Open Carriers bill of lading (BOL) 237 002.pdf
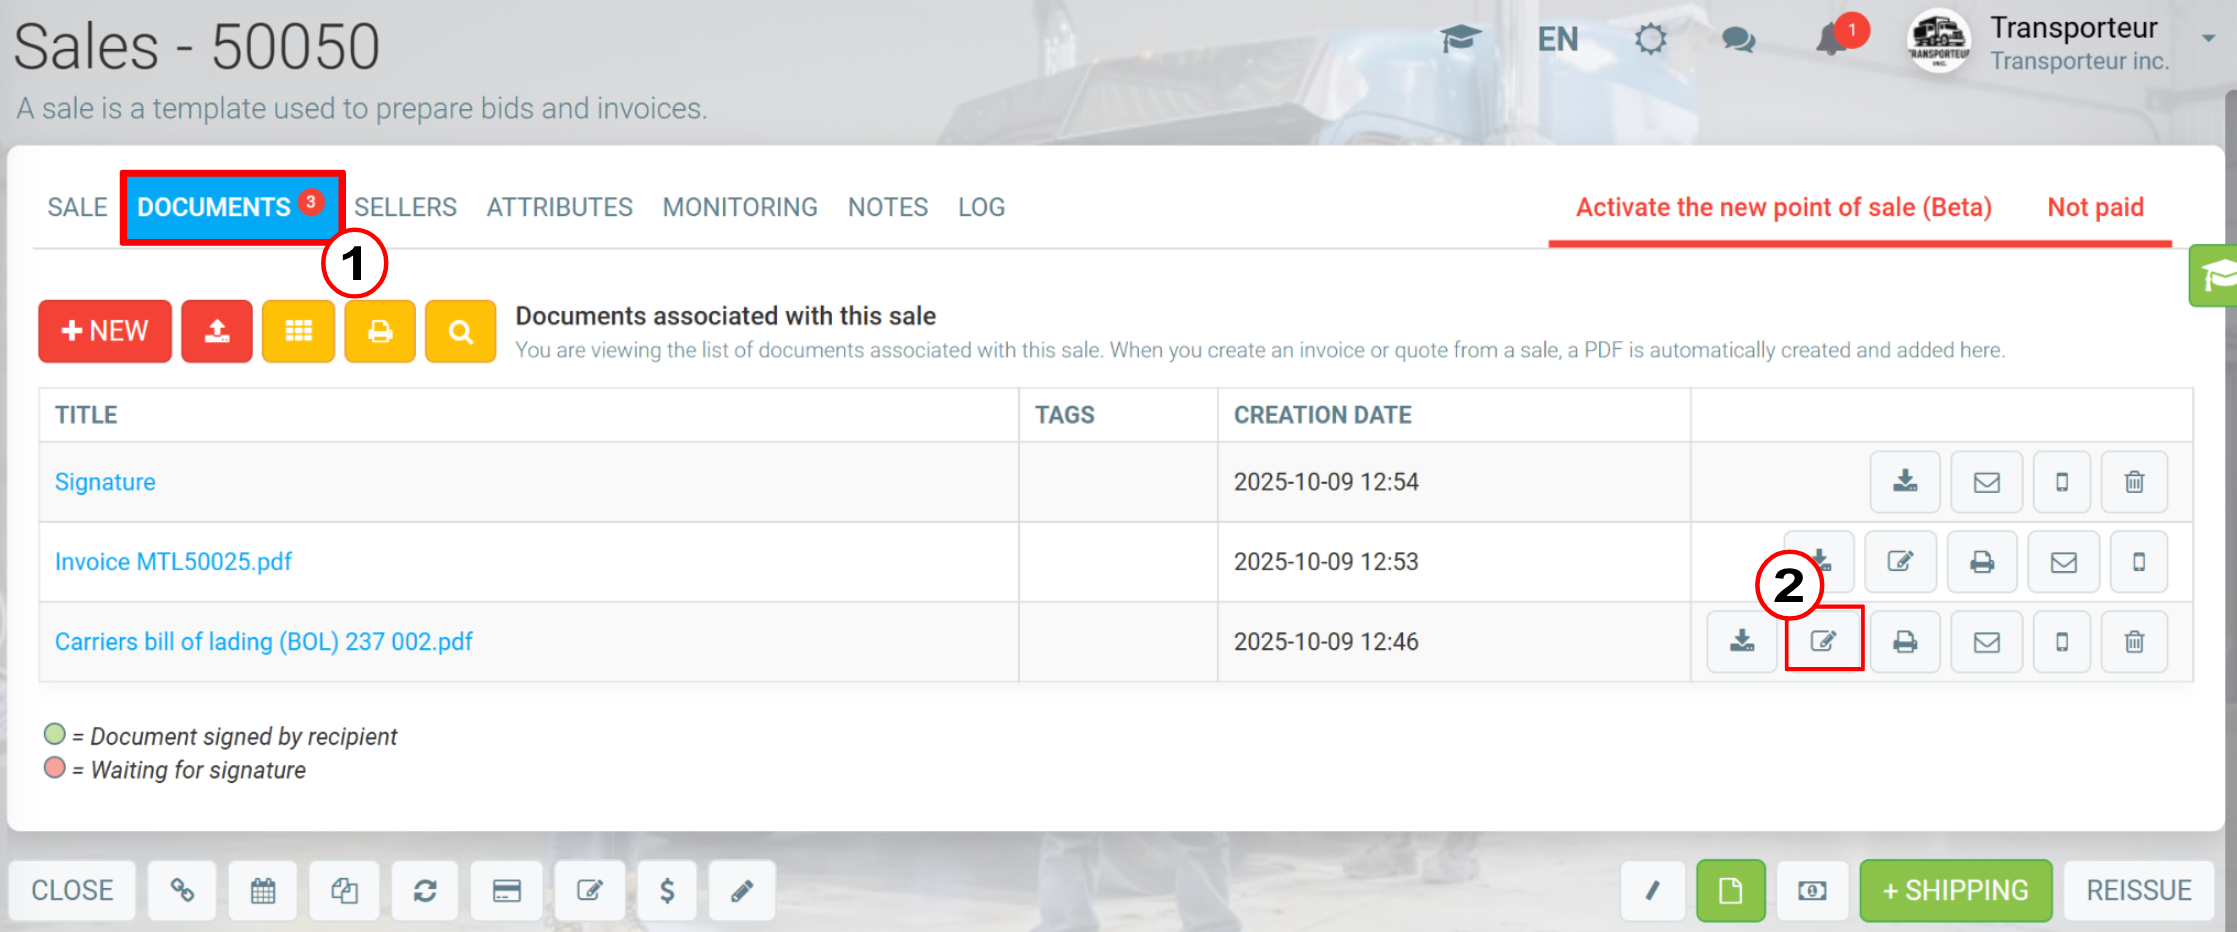2237x932 pixels. coord(263,642)
